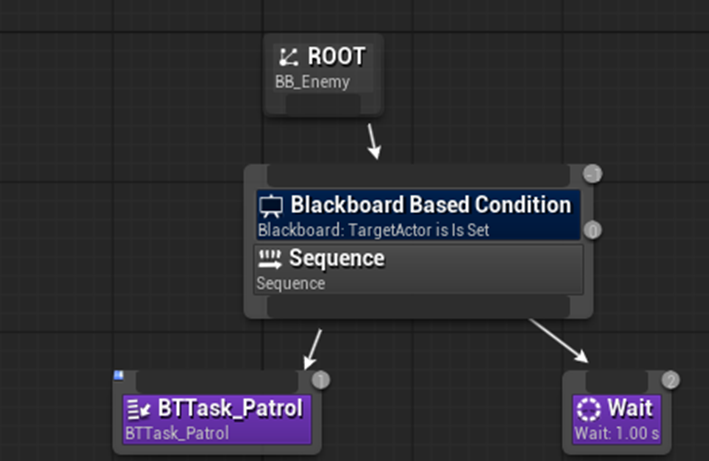Click the BTTask_Patrol top input pin
This screenshot has height=461, width=709.
pyautogui.click(x=216, y=381)
